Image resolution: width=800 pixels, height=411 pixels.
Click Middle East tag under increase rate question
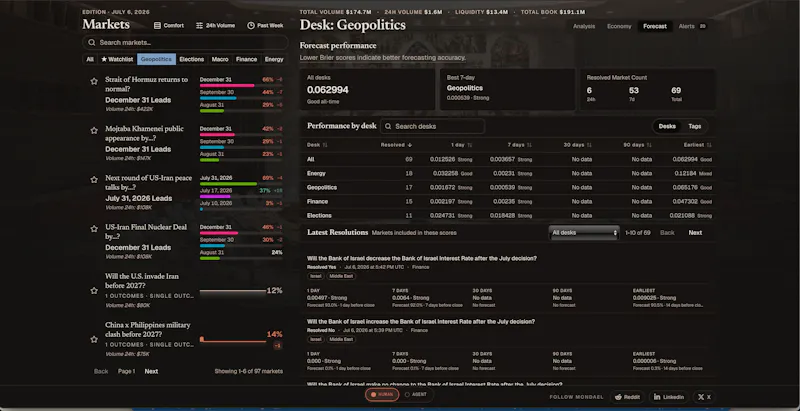341,340
